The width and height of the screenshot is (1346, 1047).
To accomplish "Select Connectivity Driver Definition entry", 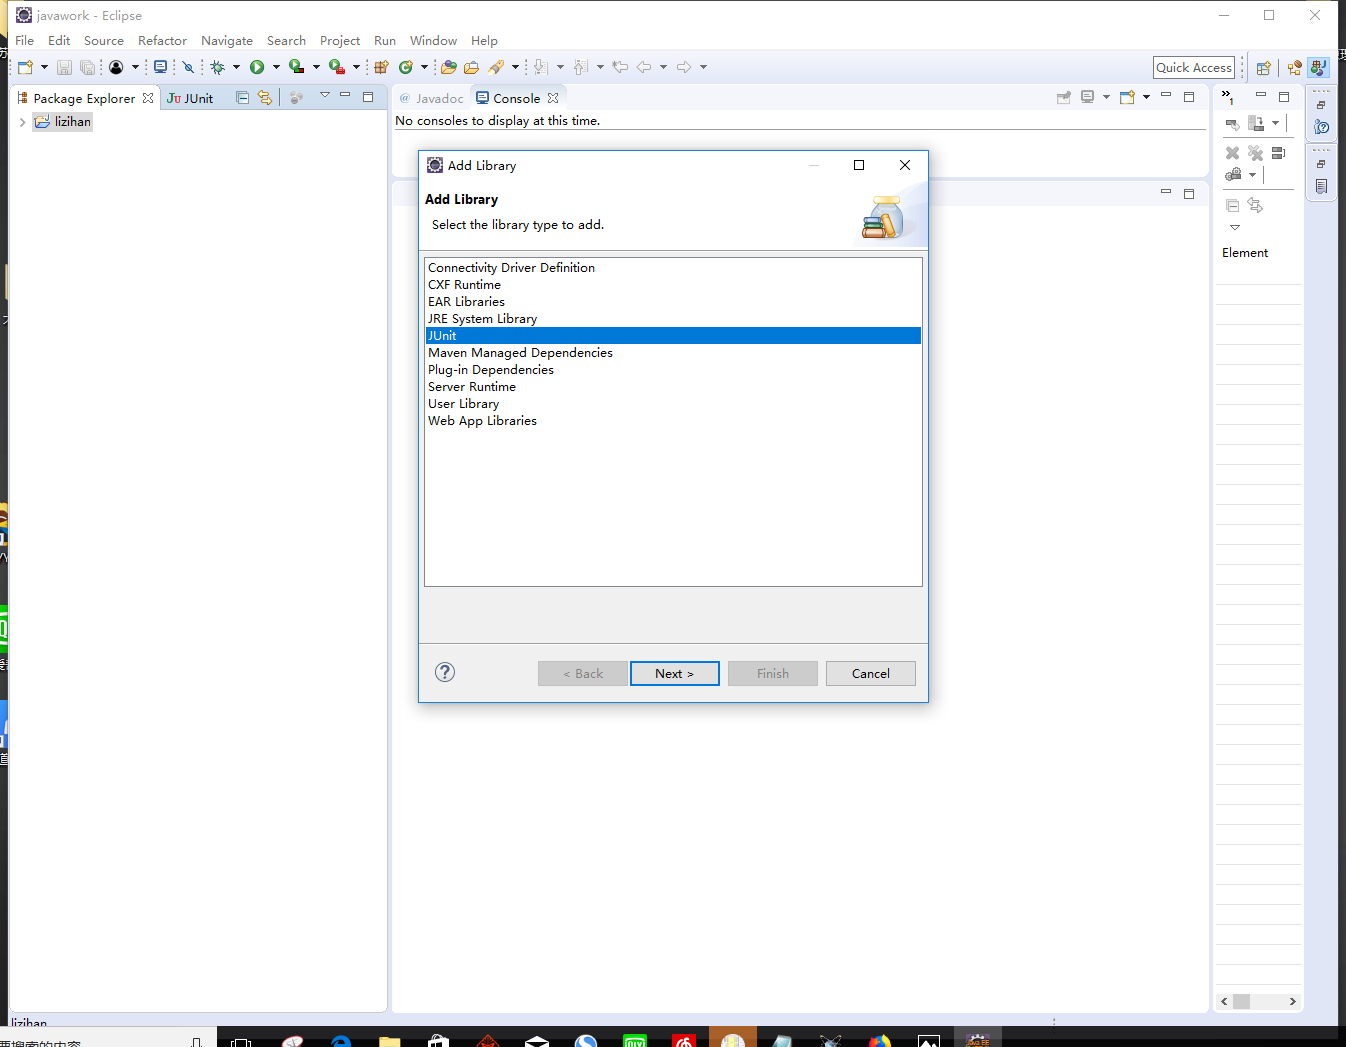I will pyautogui.click(x=673, y=268).
